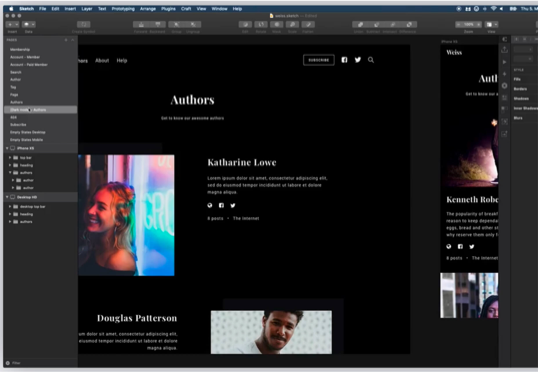Click the Mask toolbar icon
The image size is (538, 372).
(x=277, y=24)
